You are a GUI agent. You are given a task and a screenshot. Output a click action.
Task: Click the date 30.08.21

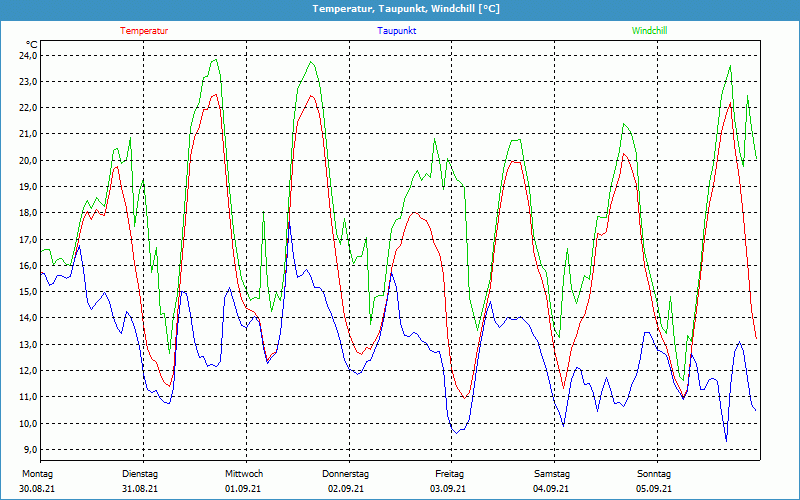[37, 489]
